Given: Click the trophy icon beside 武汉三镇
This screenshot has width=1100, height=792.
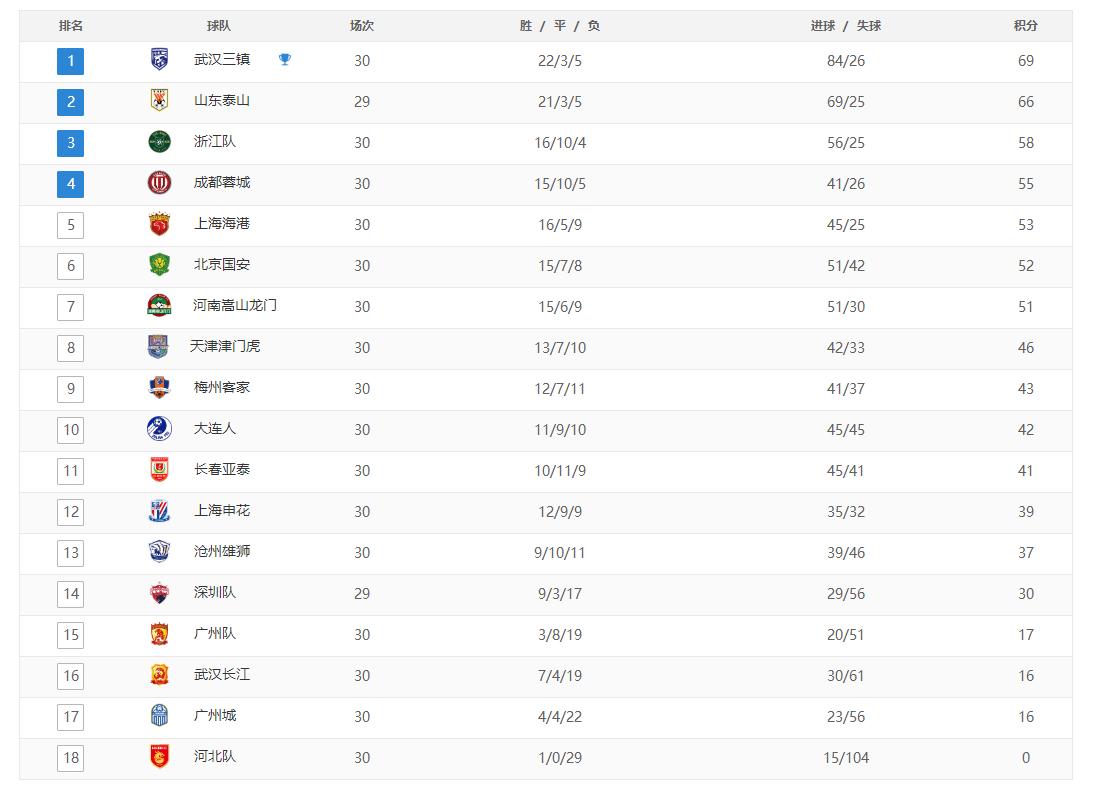Looking at the screenshot, I should [285, 60].
